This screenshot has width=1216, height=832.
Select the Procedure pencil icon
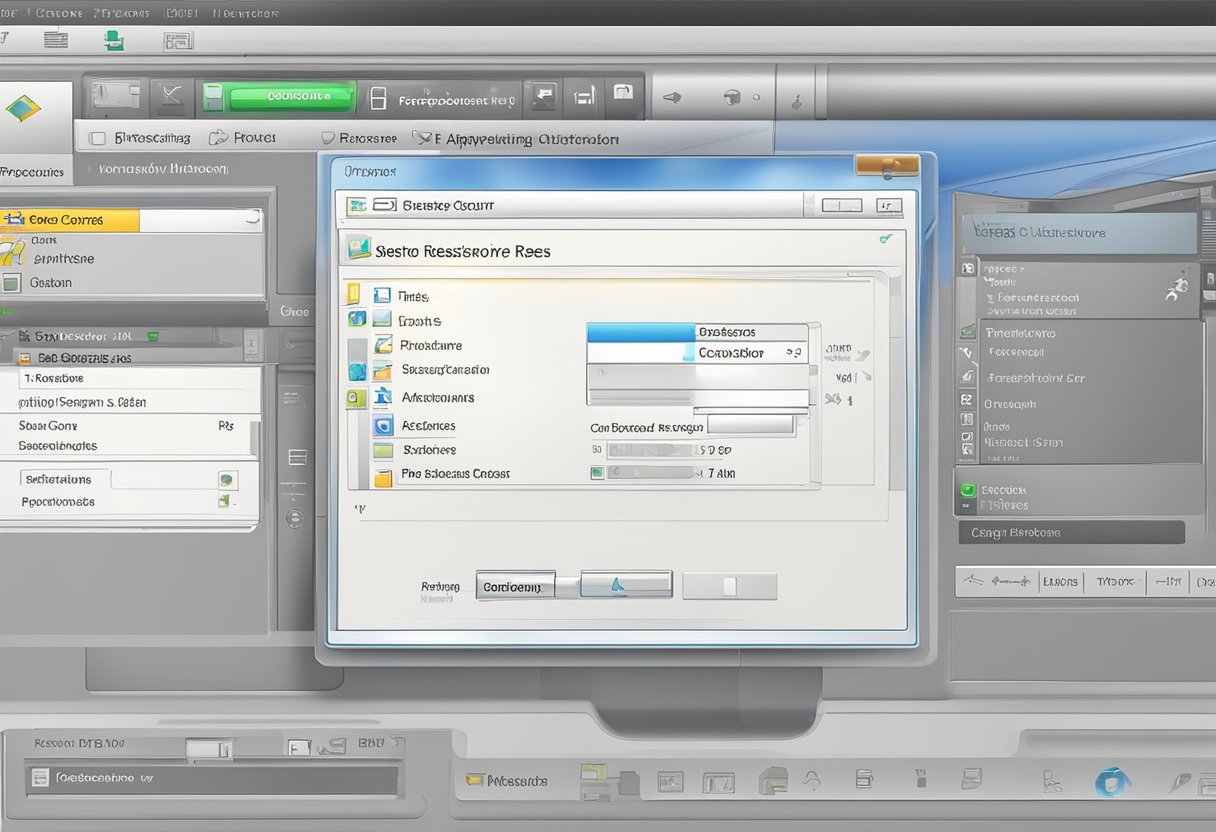[x=382, y=344]
